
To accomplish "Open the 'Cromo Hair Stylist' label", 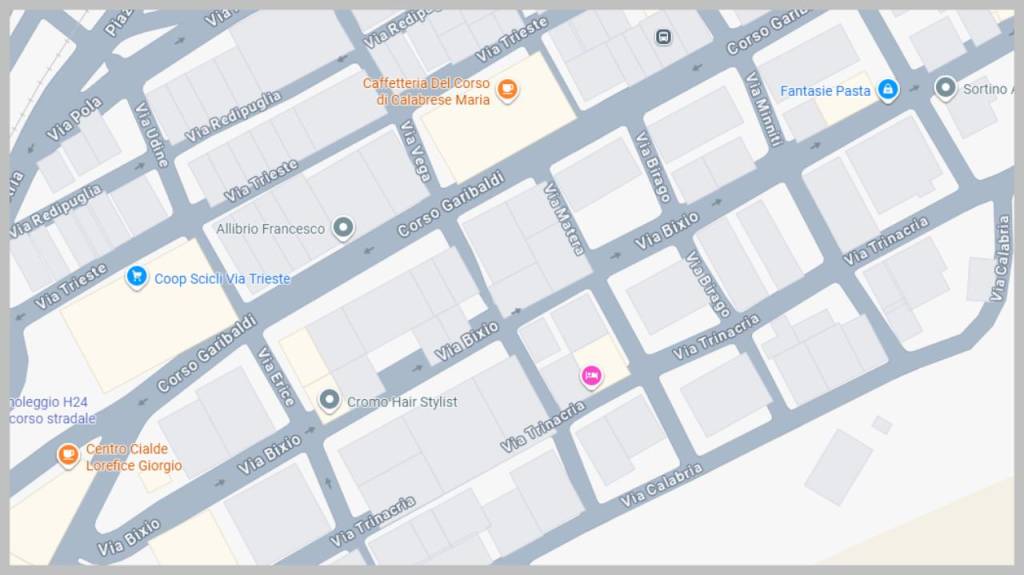I will 402,402.
